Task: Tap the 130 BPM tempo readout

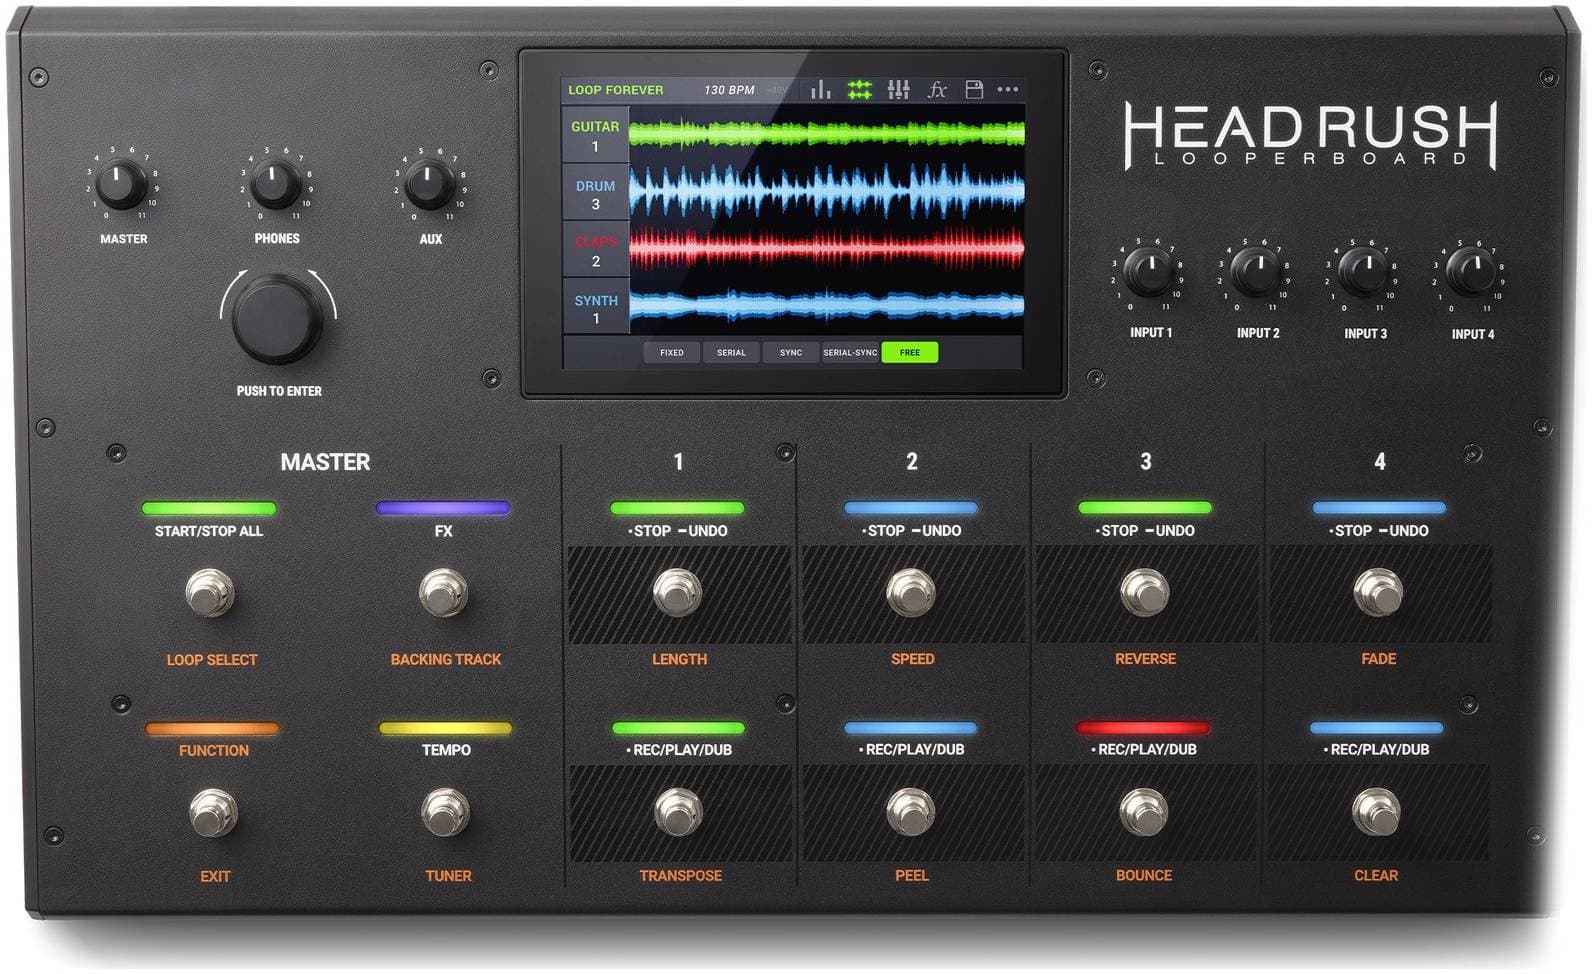Action: pyautogui.click(x=729, y=90)
